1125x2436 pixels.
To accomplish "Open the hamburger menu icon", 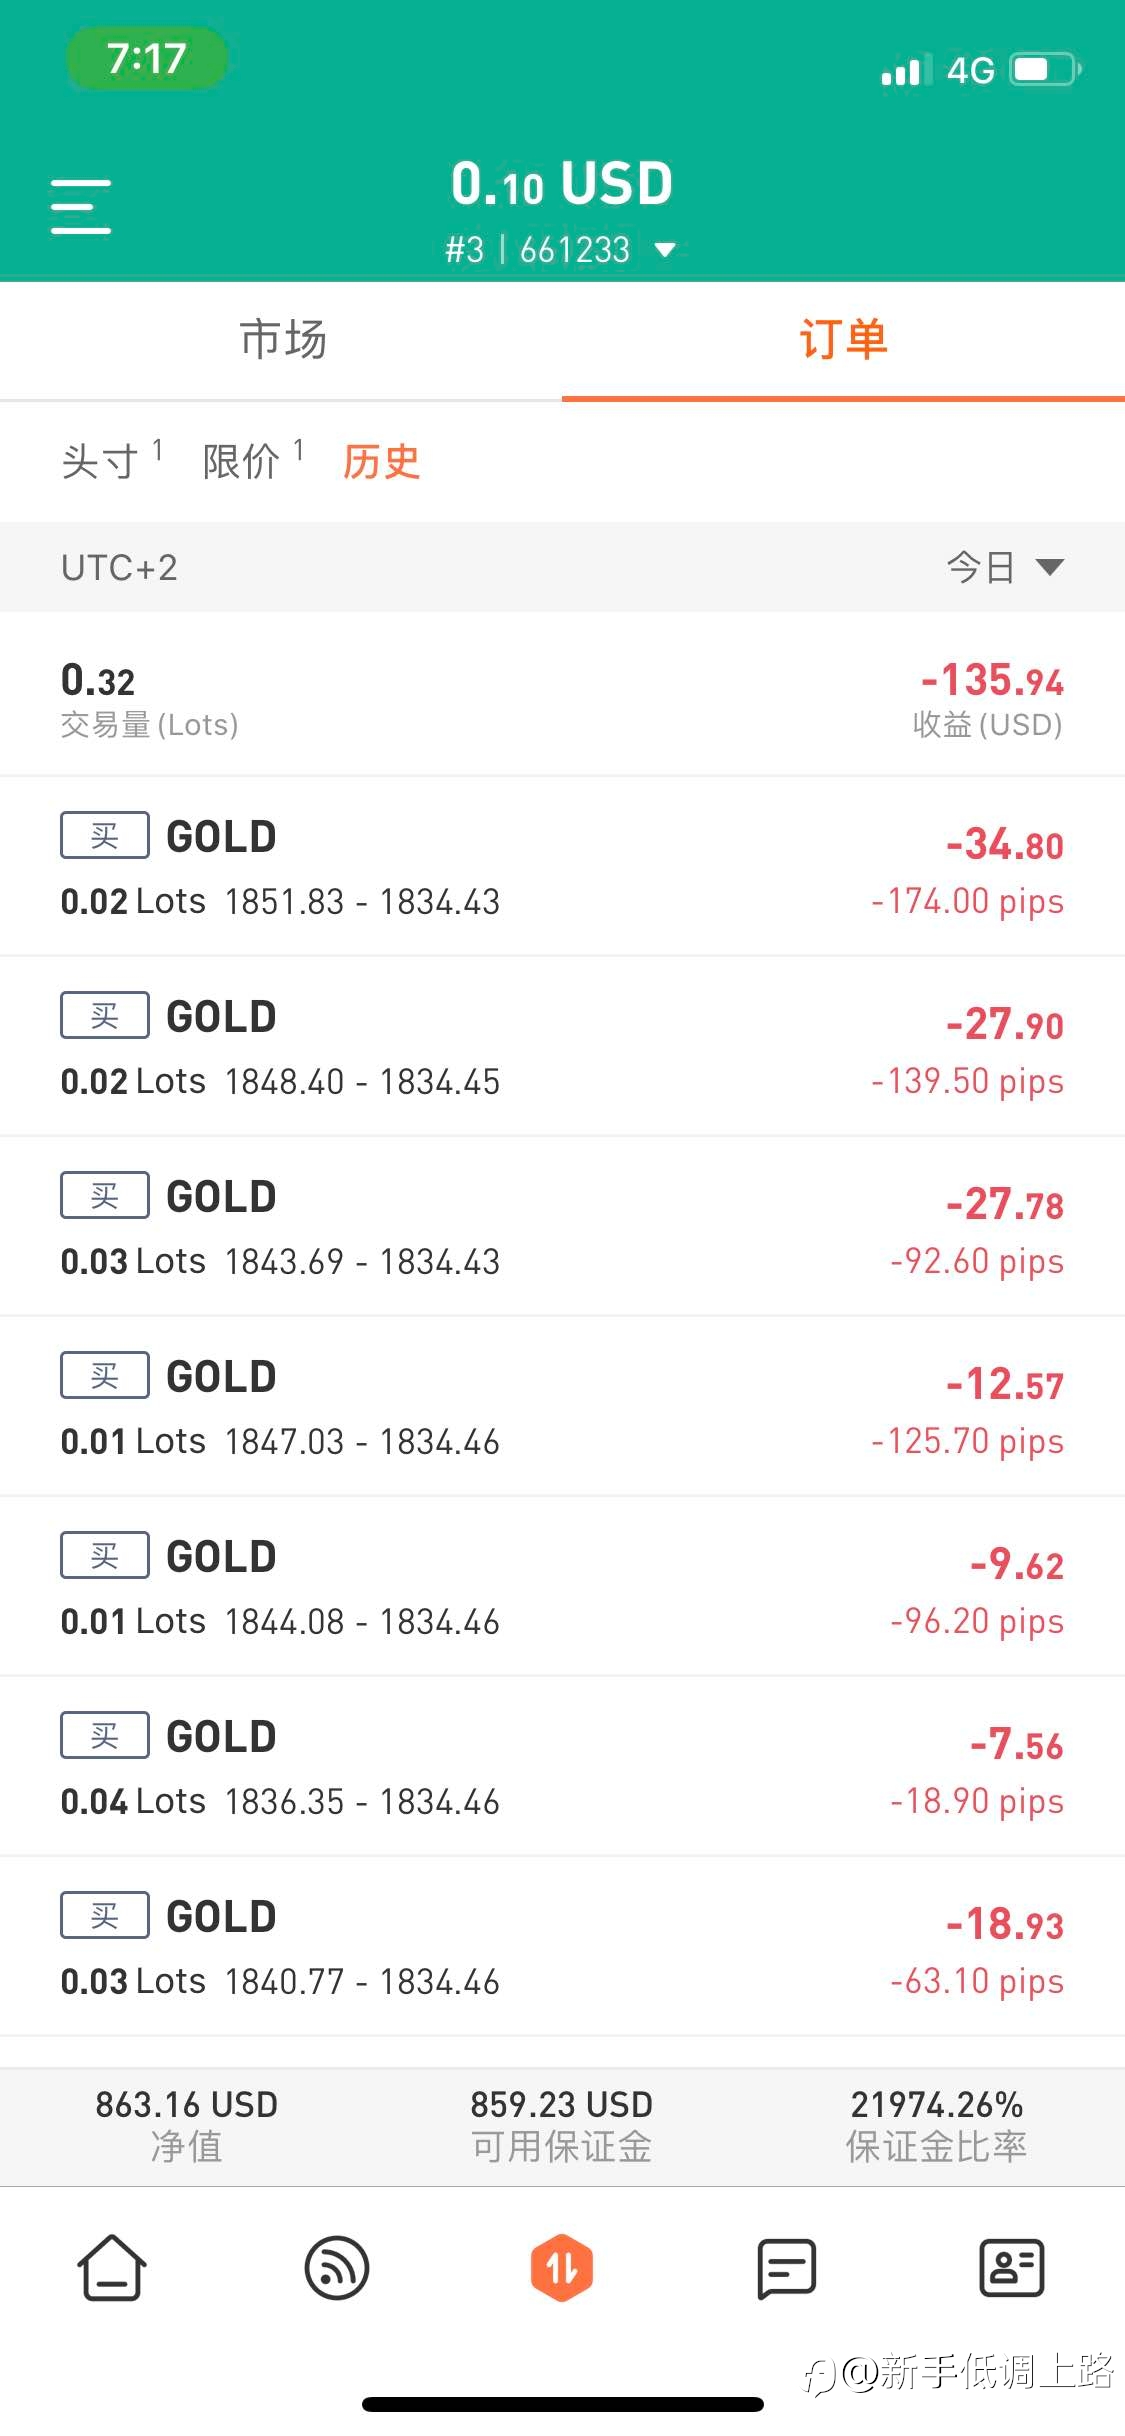I will [x=81, y=207].
